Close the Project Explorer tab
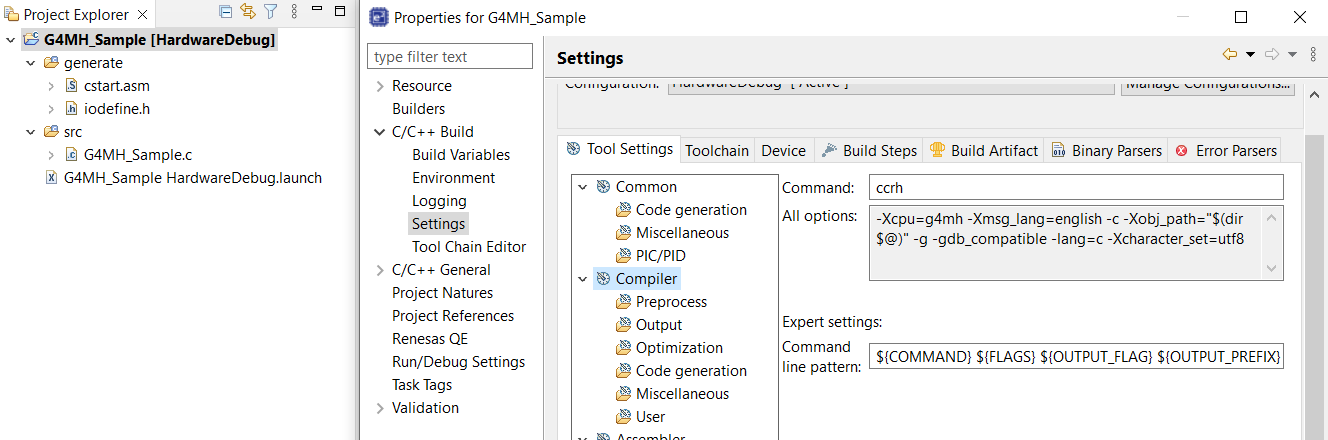Viewport: 1328px width, 440px height. pos(141,15)
